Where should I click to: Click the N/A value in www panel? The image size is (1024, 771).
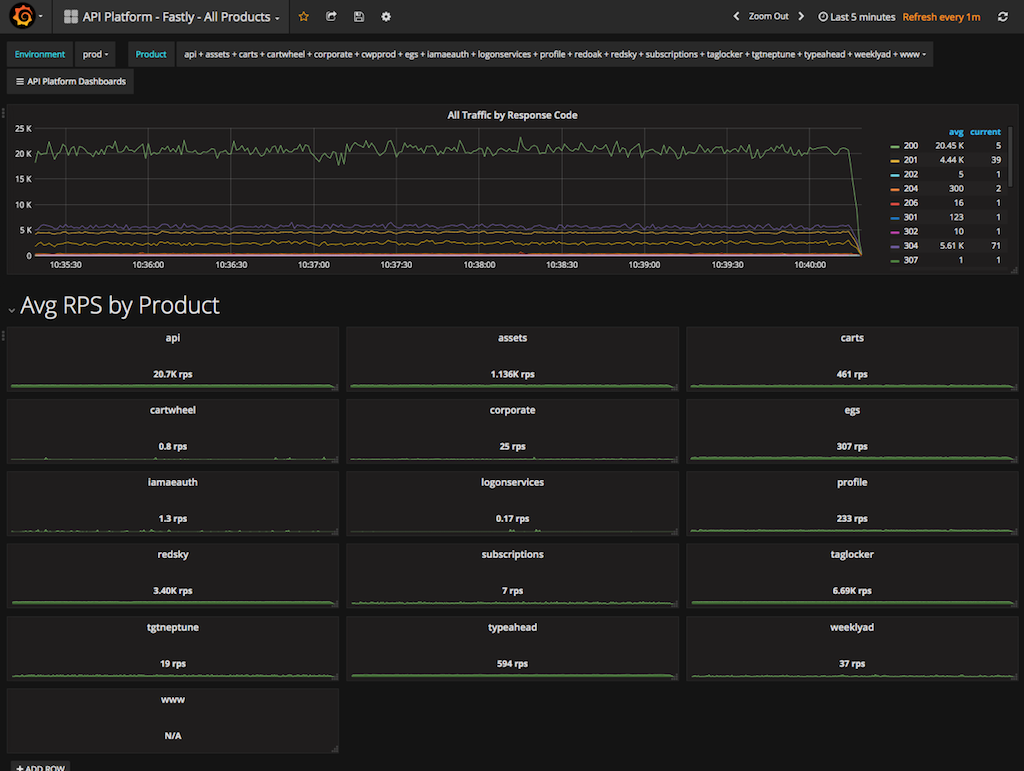[x=172, y=736]
